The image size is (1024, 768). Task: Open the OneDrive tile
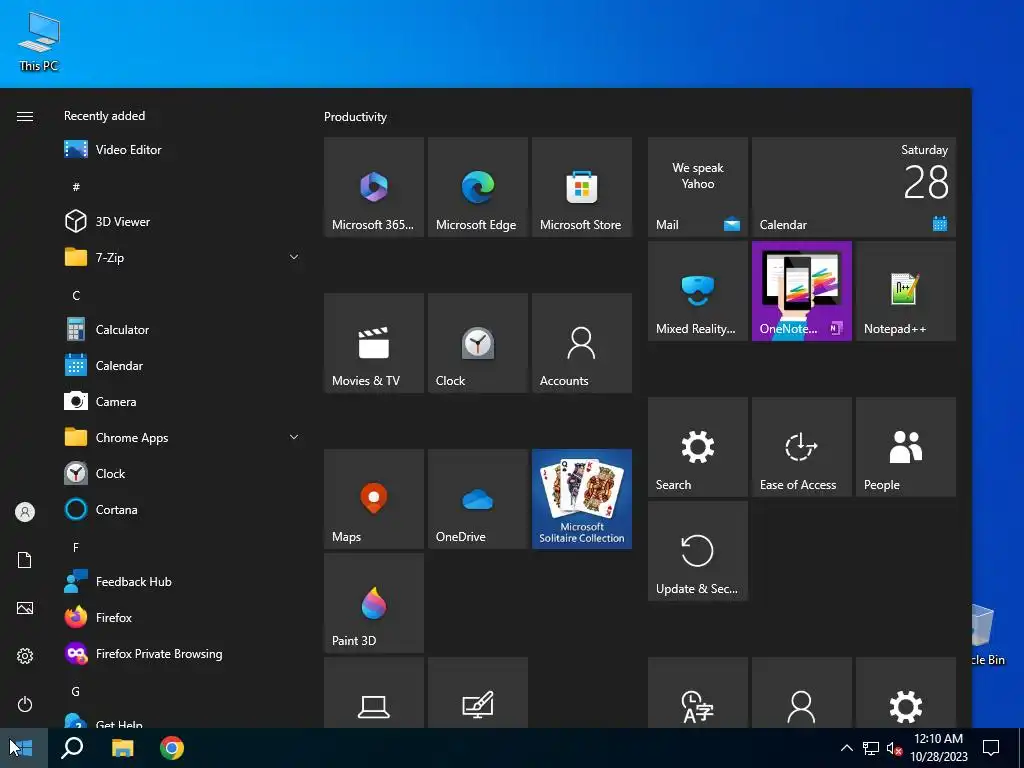point(477,499)
